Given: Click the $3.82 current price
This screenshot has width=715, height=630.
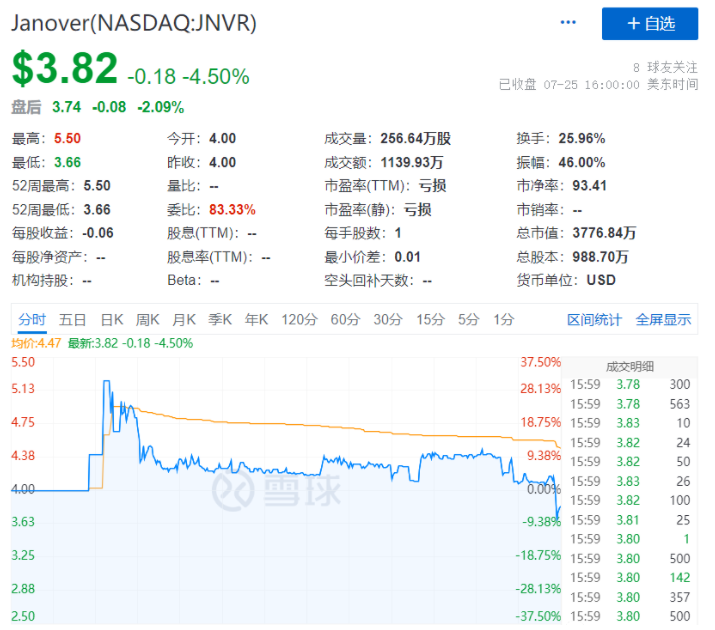Looking at the screenshot, I should coord(65,68).
